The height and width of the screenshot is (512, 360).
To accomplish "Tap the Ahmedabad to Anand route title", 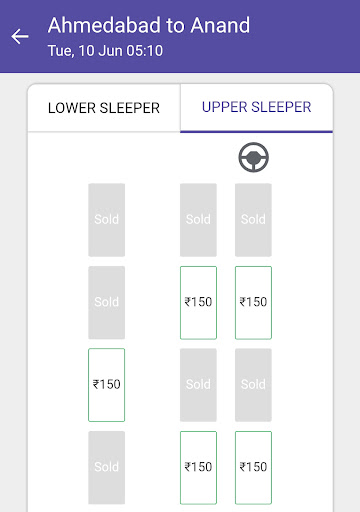I will coord(149,25).
